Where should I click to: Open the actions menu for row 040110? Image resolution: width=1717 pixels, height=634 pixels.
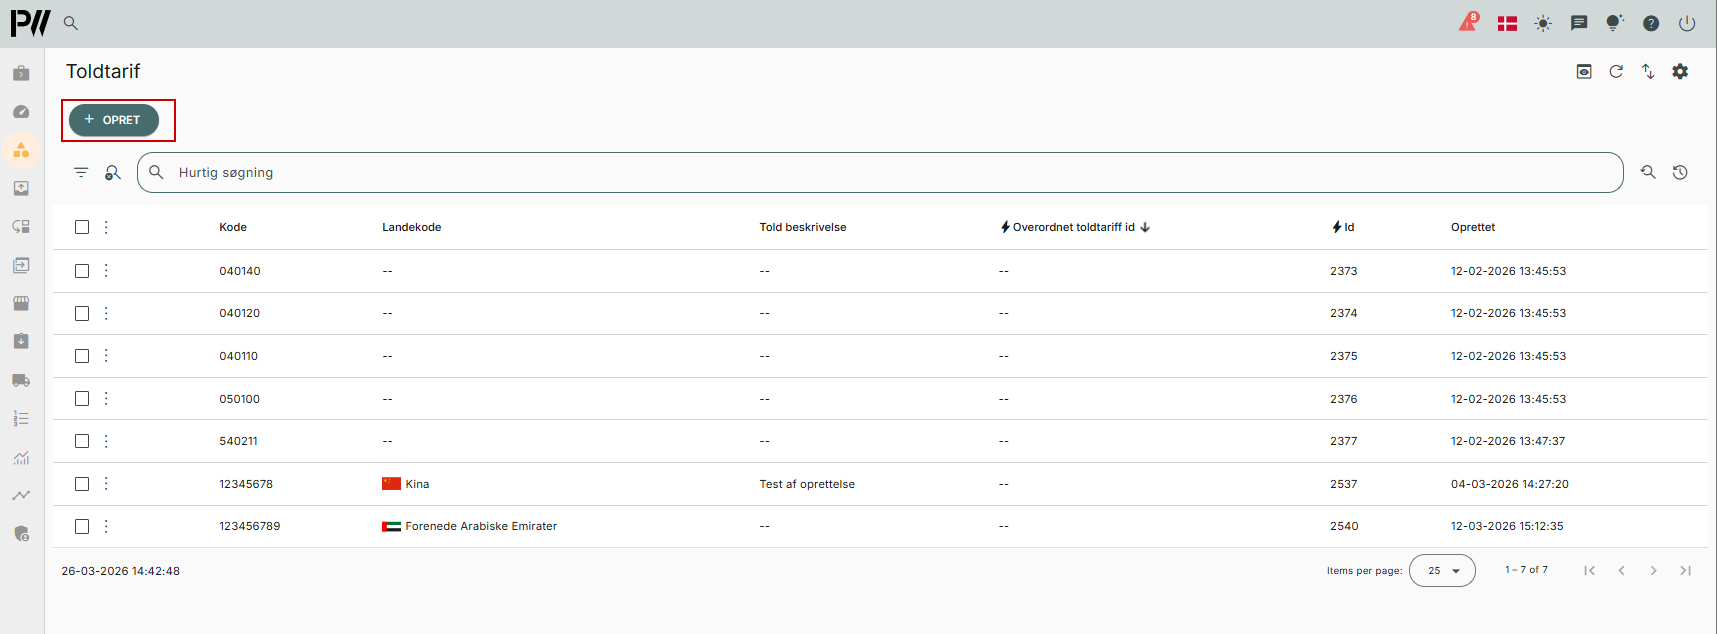point(106,356)
